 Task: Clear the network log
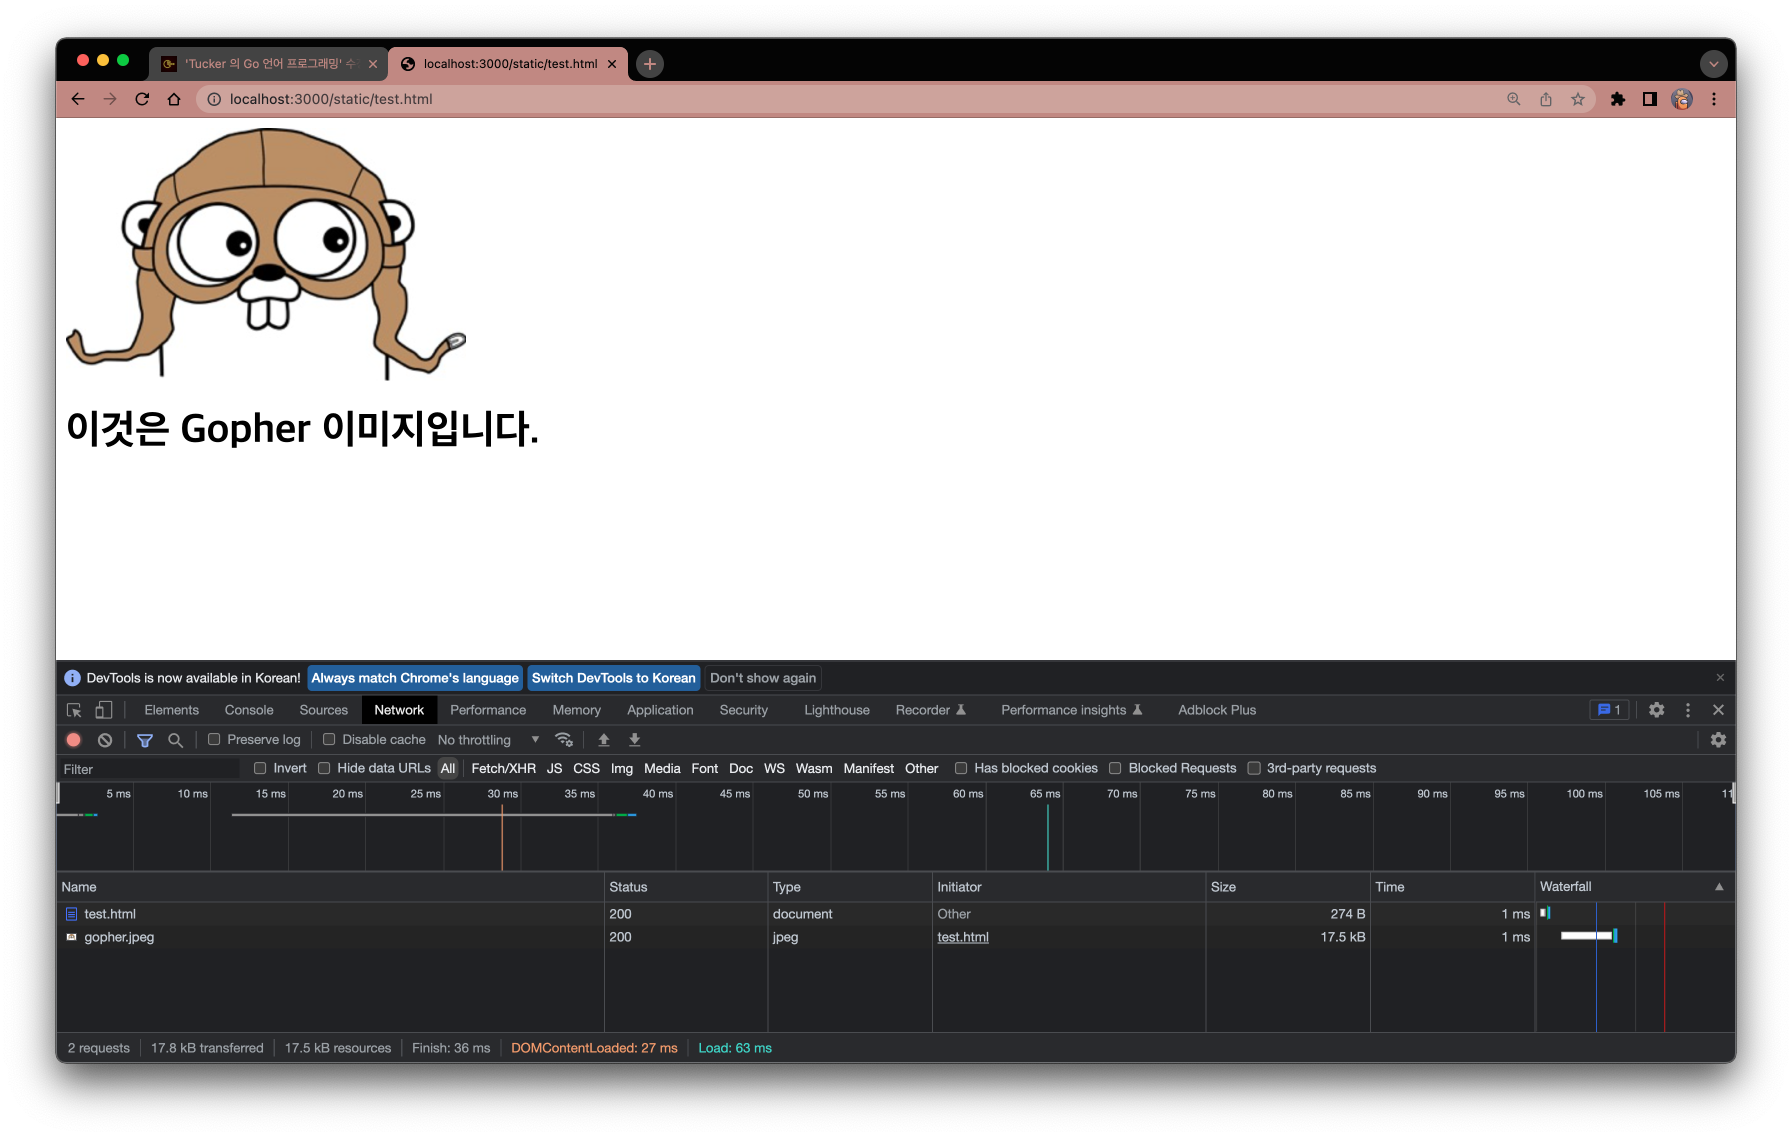pos(105,740)
